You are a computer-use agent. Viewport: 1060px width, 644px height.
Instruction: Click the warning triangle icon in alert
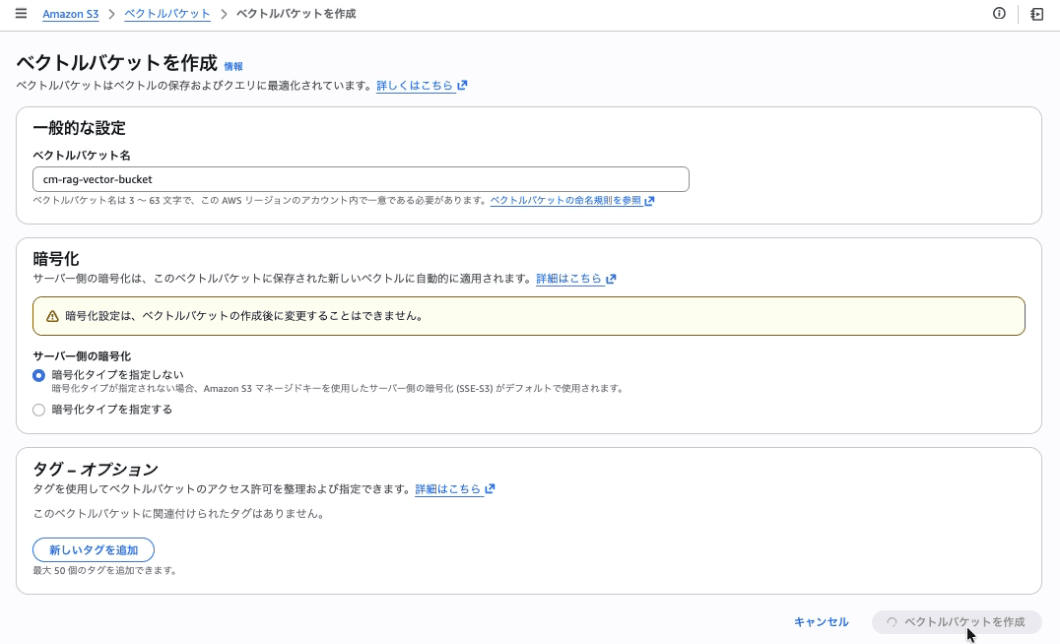click(52, 316)
